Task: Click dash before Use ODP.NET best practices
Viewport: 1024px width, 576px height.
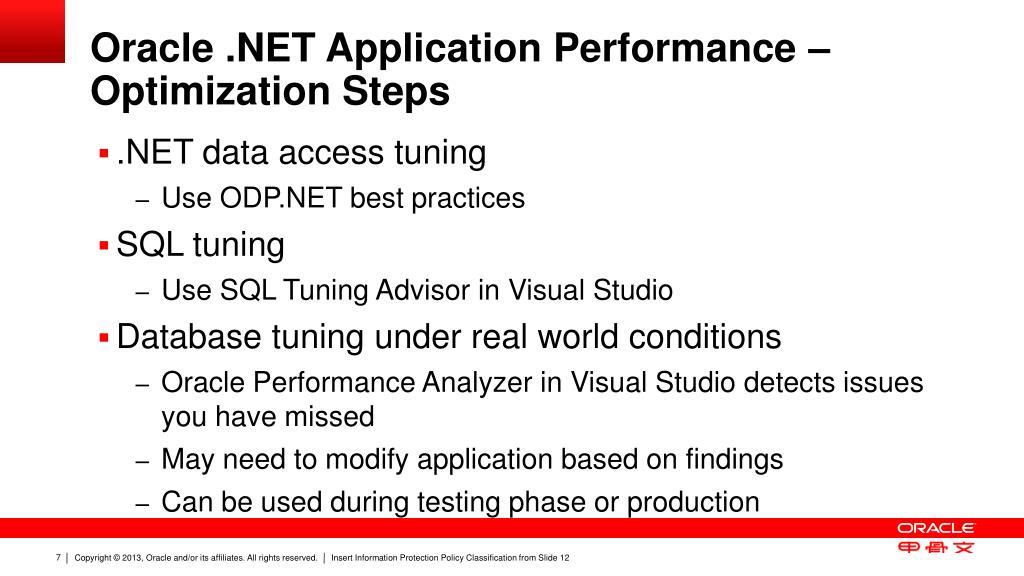Action: (143, 201)
